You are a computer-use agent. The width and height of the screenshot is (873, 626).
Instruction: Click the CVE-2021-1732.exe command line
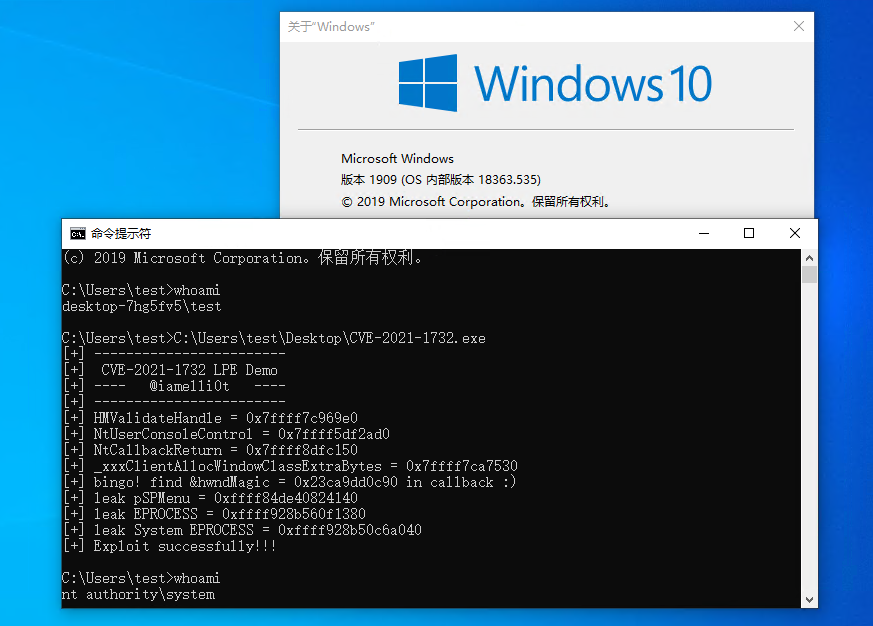[273, 339]
